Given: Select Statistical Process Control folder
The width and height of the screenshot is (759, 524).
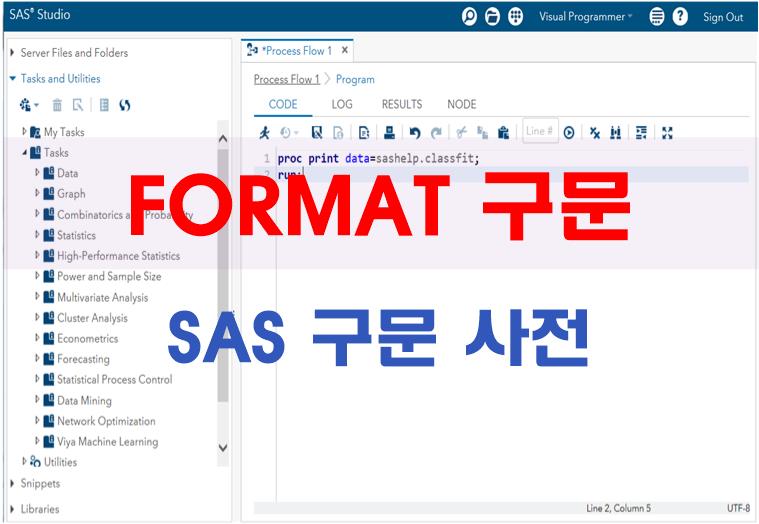Looking at the screenshot, I should pyautogui.click(x=114, y=379).
